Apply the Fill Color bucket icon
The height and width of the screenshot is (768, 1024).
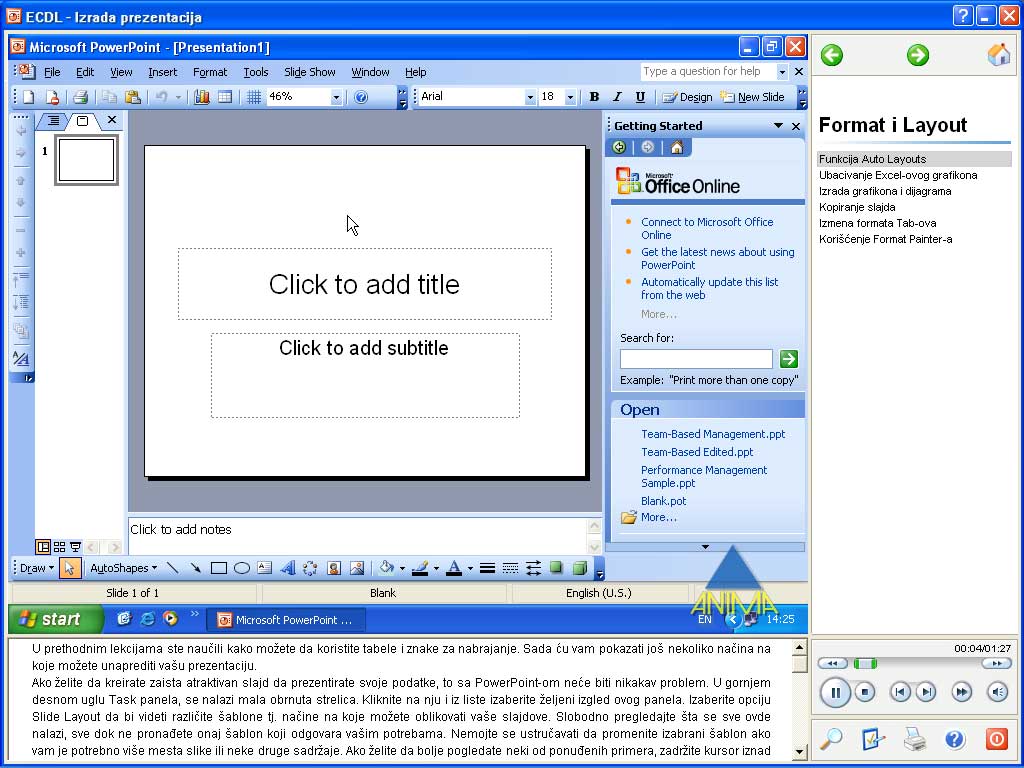coord(388,567)
